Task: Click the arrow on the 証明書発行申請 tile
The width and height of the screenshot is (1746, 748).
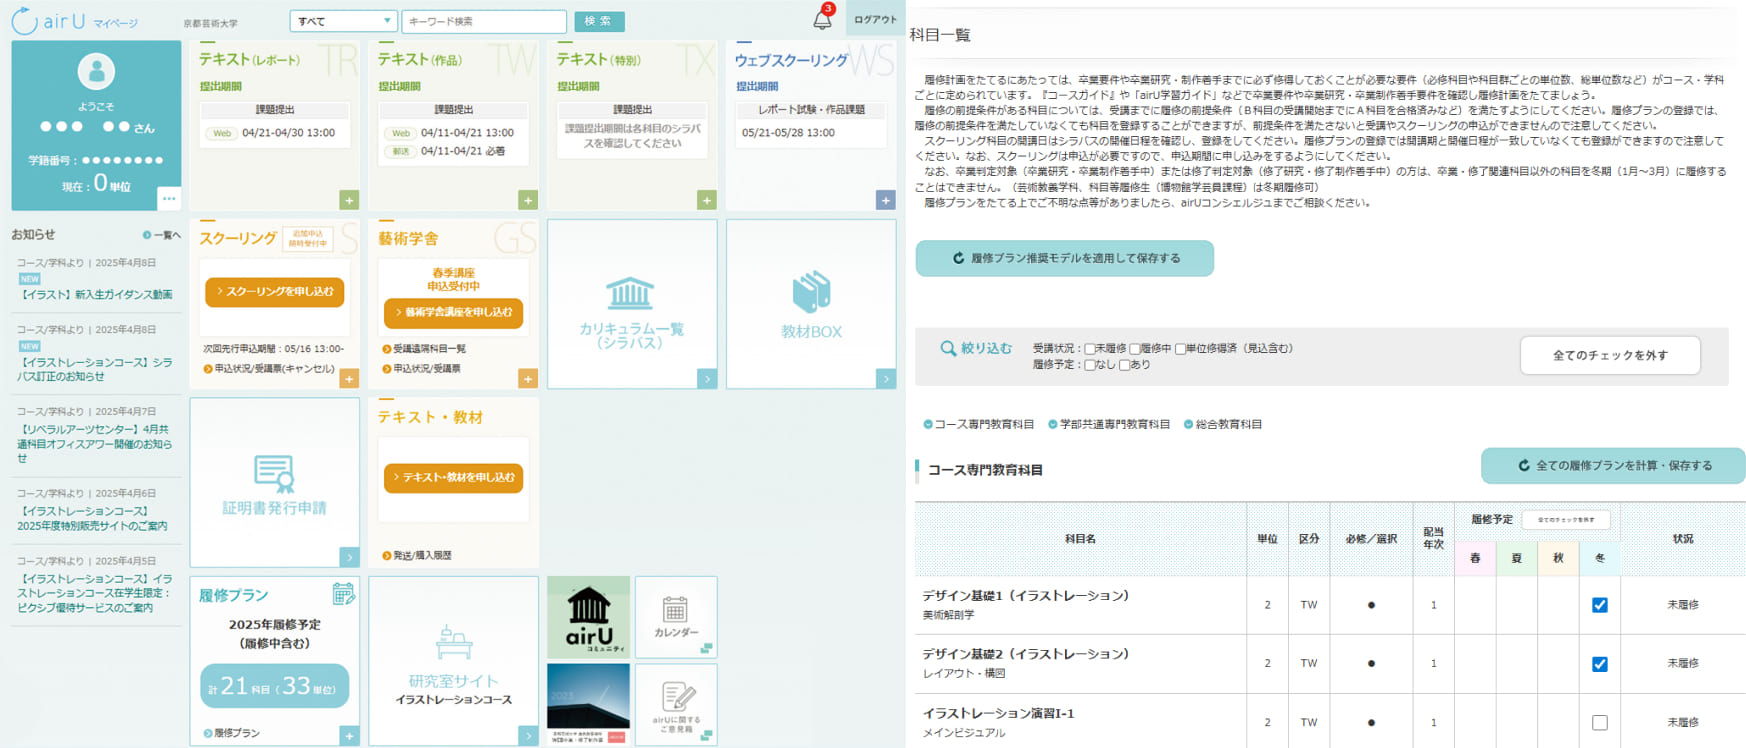Action: point(349,557)
